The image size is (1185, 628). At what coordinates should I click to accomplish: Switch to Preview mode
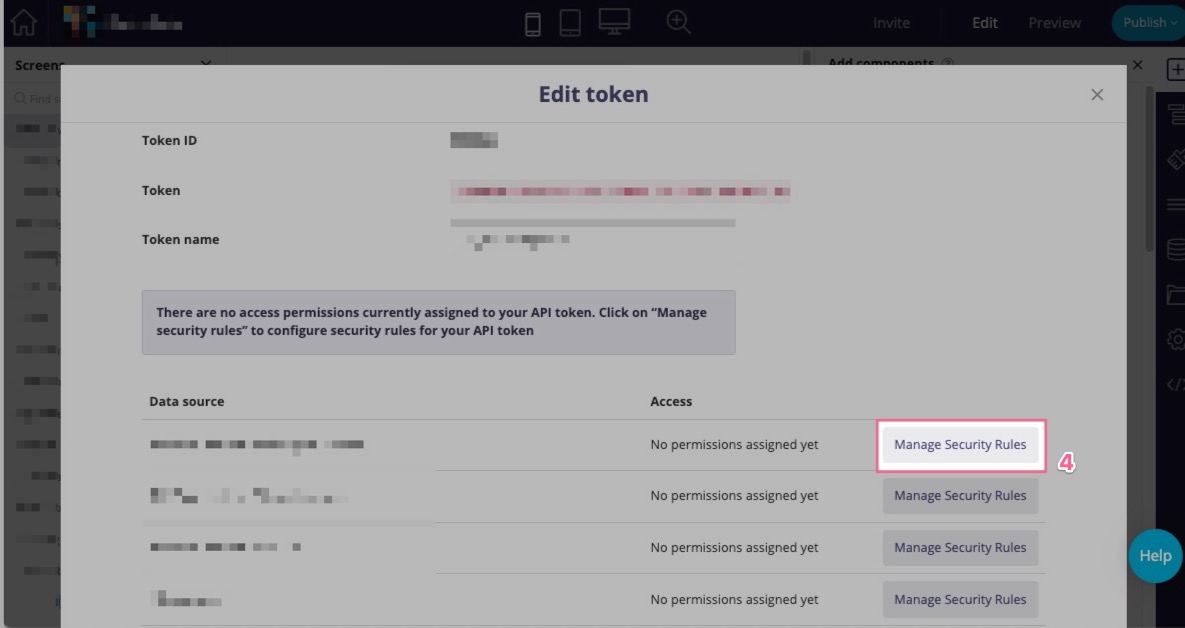[x=1054, y=23]
